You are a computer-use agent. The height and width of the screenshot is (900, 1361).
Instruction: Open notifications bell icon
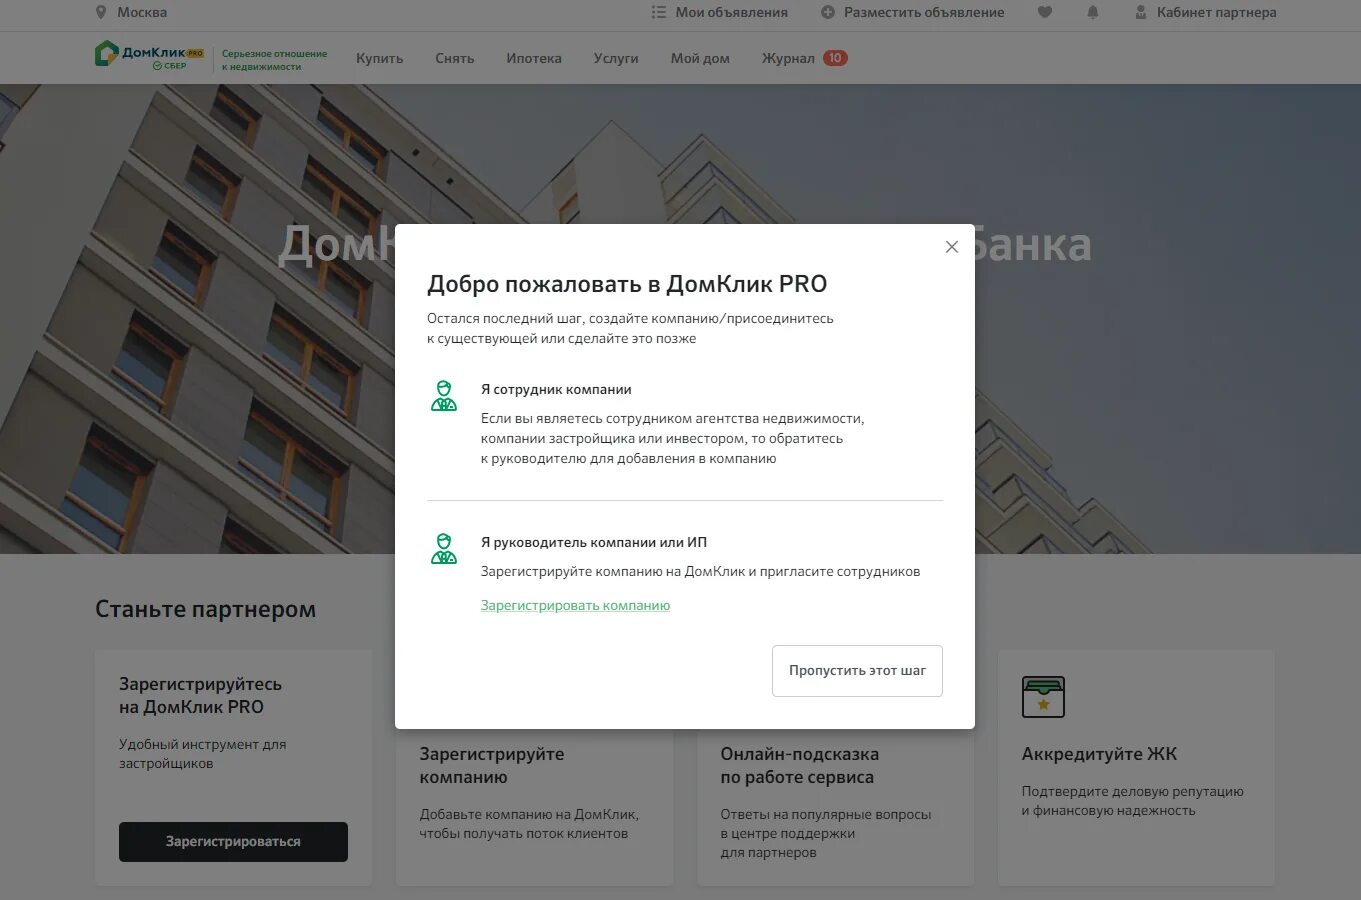(1092, 12)
